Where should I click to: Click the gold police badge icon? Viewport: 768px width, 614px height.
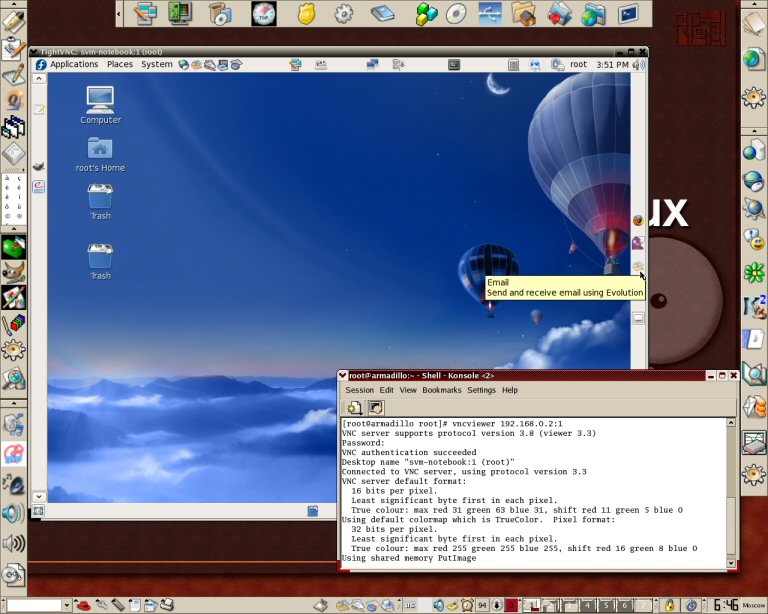306,14
